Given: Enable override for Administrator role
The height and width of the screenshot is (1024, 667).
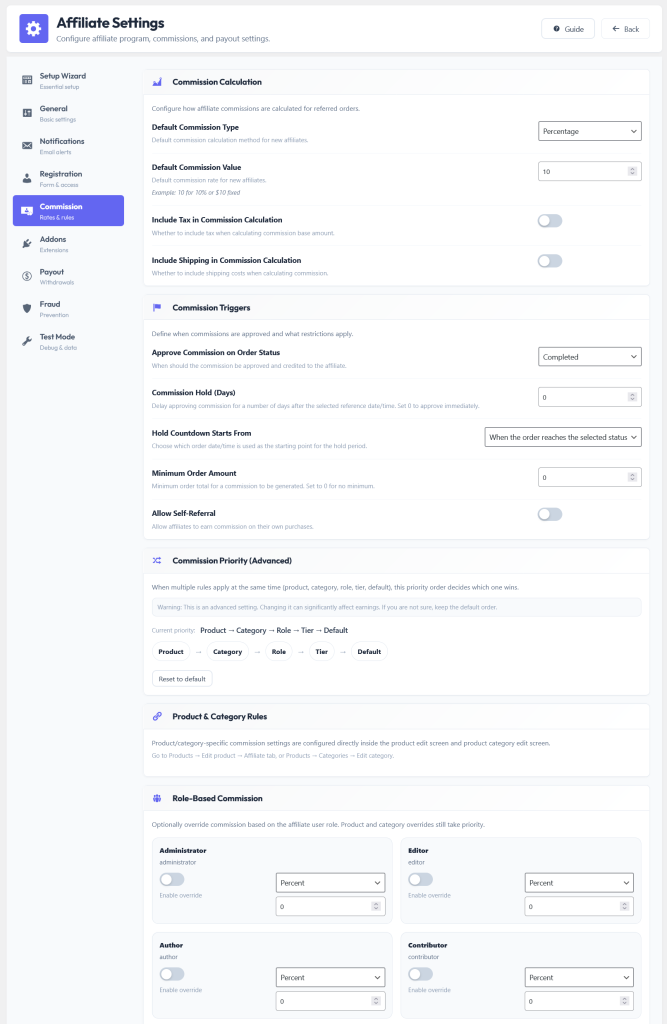Looking at the screenshot, I should [x=172, y=880].
